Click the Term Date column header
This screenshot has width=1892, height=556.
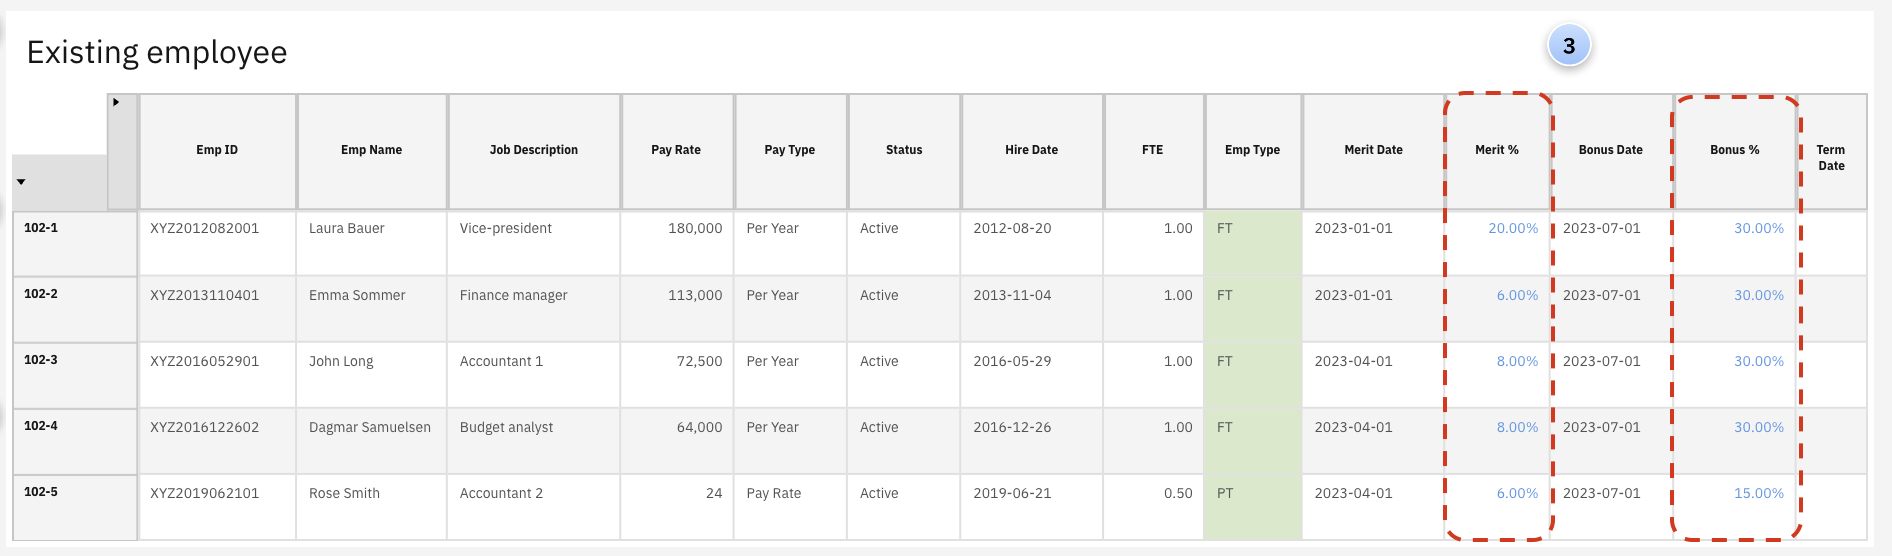point(1830,158)
